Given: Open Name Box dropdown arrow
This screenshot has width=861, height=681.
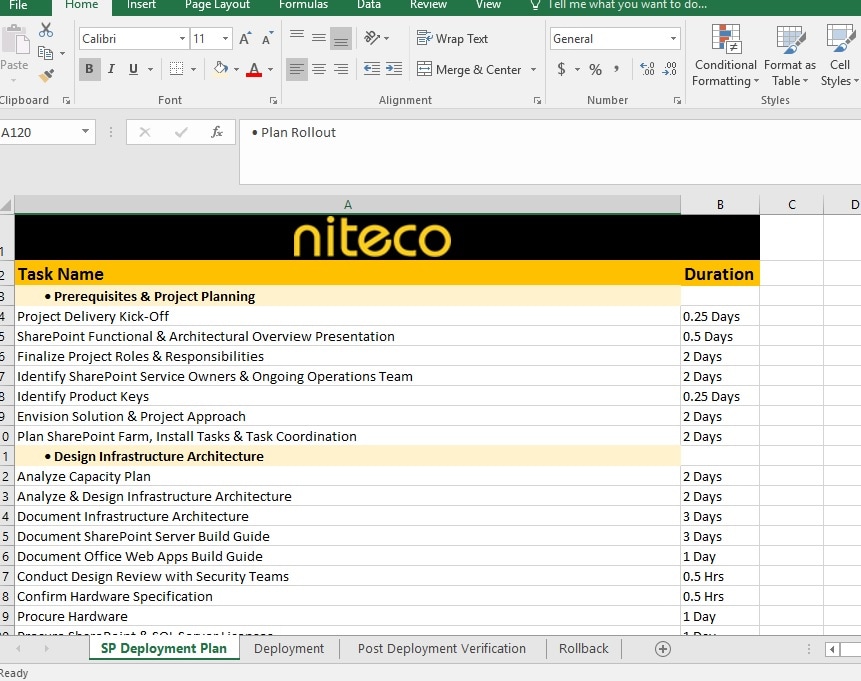Looking at the screenshot, I should coord(85,132).
